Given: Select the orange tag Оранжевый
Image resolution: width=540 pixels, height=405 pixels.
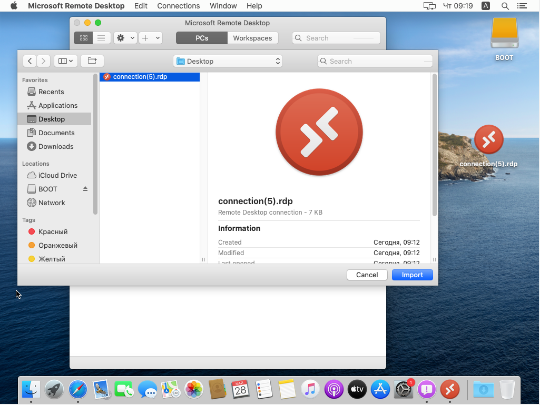Looking at the screenshot, I should [58, 245].
